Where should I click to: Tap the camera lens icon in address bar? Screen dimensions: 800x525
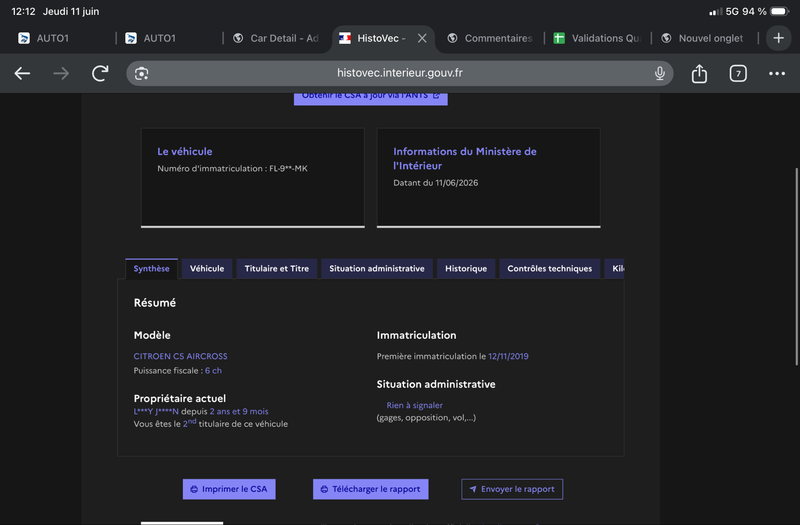pos(142,73)
